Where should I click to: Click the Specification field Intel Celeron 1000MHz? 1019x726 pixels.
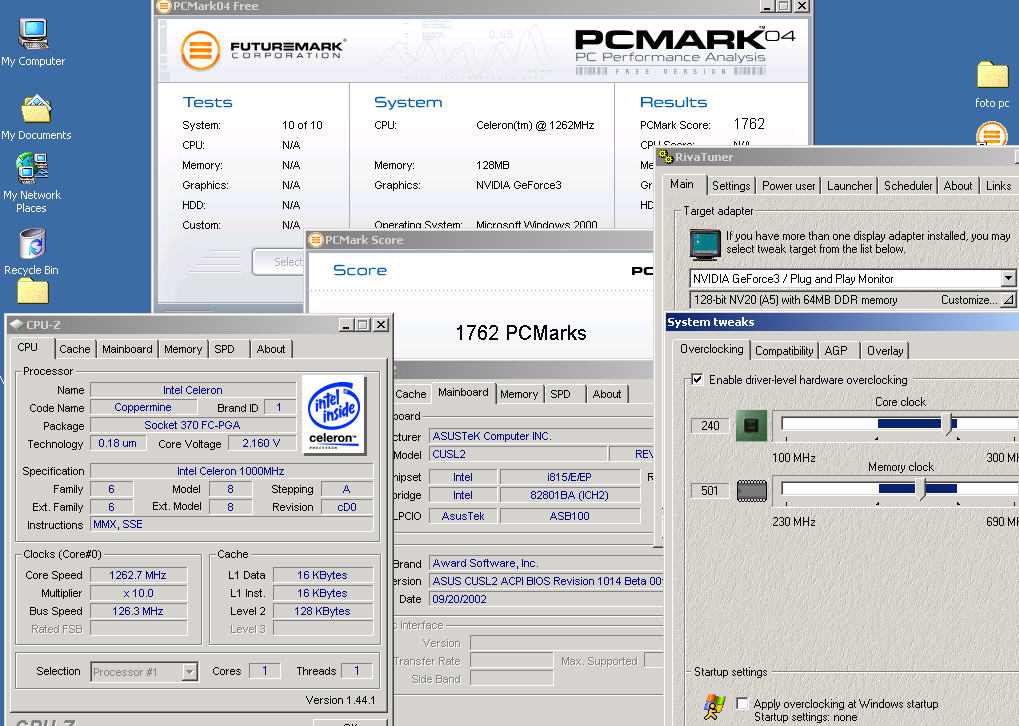(x=231, y=471)
